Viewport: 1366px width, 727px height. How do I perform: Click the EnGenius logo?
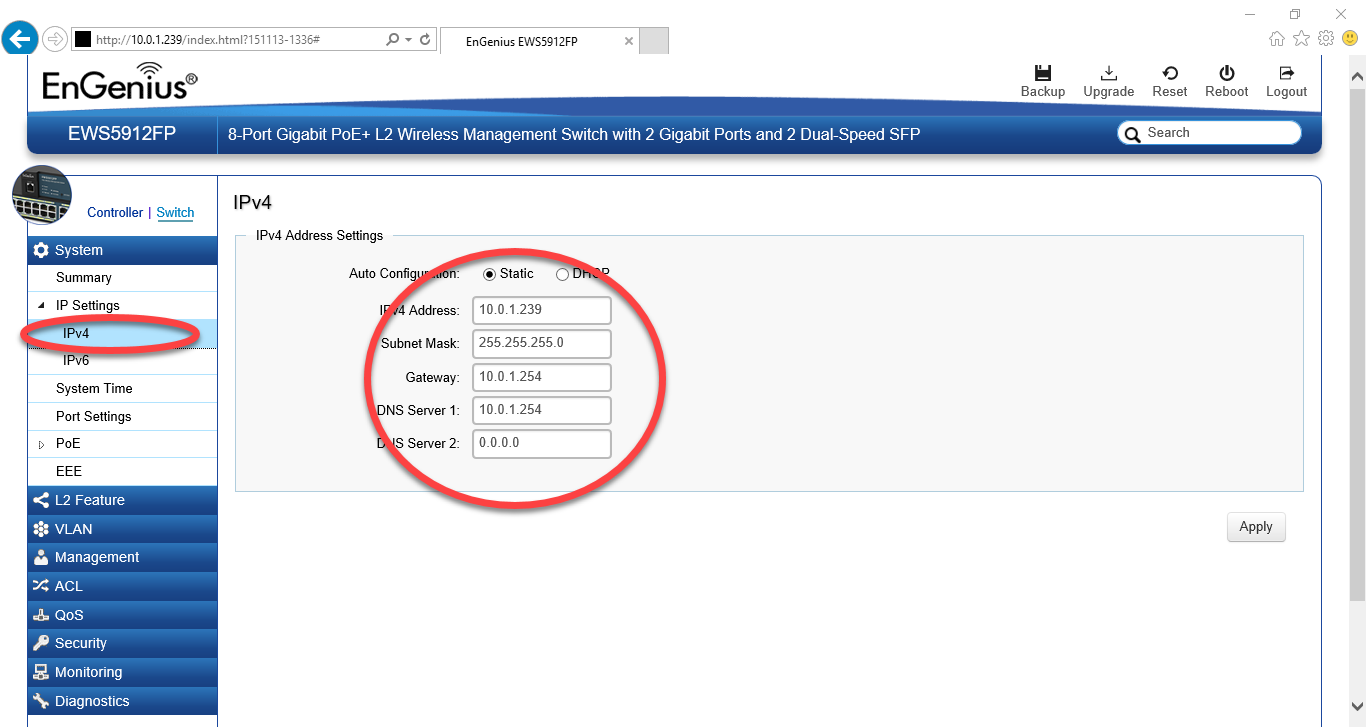point(120,82)
